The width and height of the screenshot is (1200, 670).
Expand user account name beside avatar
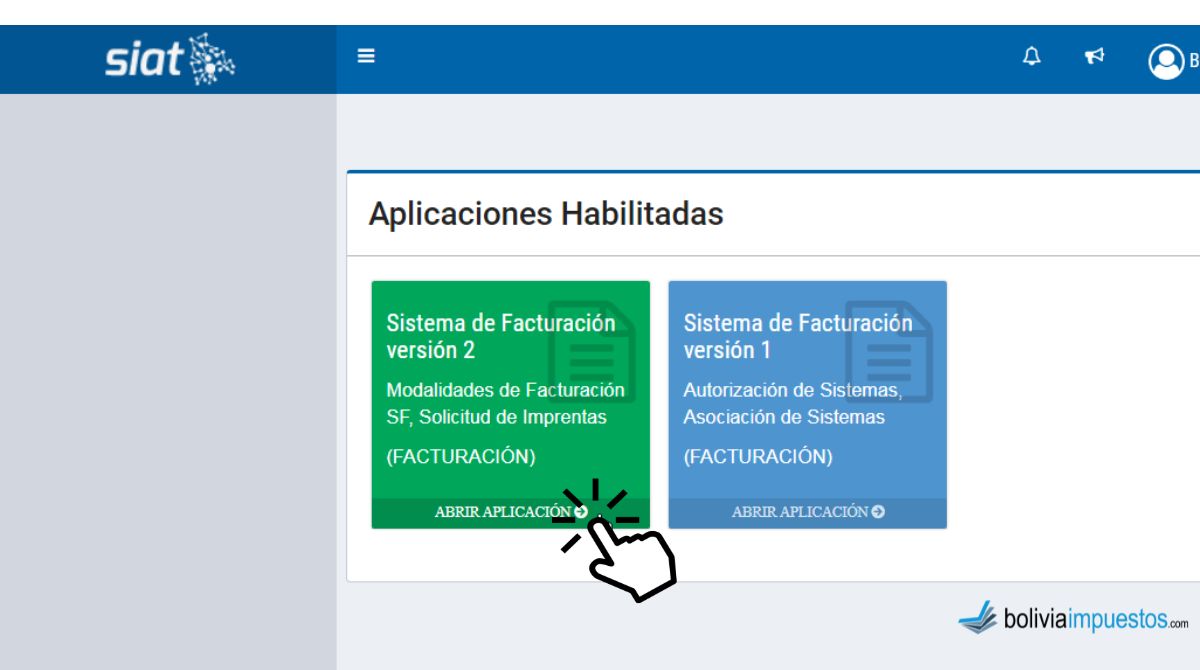click(x=1193, y=60)
